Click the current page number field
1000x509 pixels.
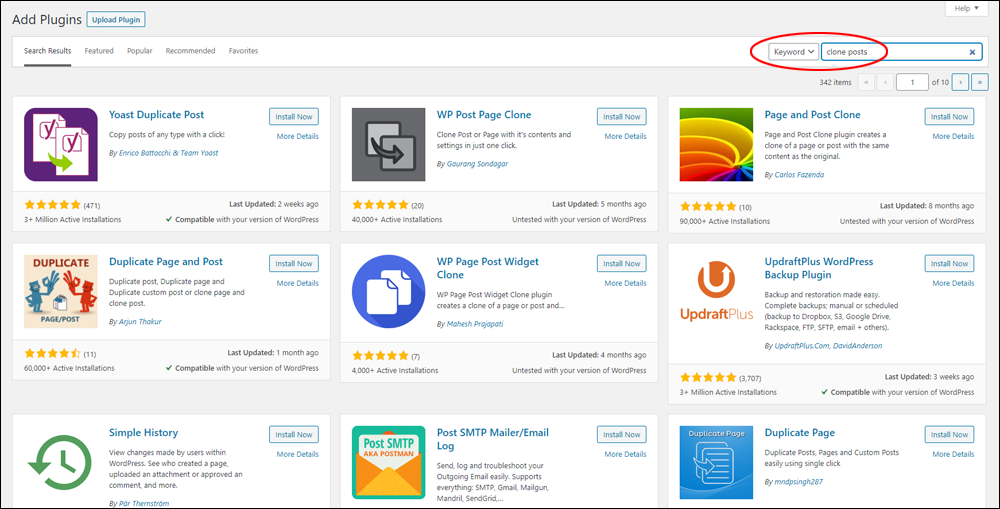(912, 82)
